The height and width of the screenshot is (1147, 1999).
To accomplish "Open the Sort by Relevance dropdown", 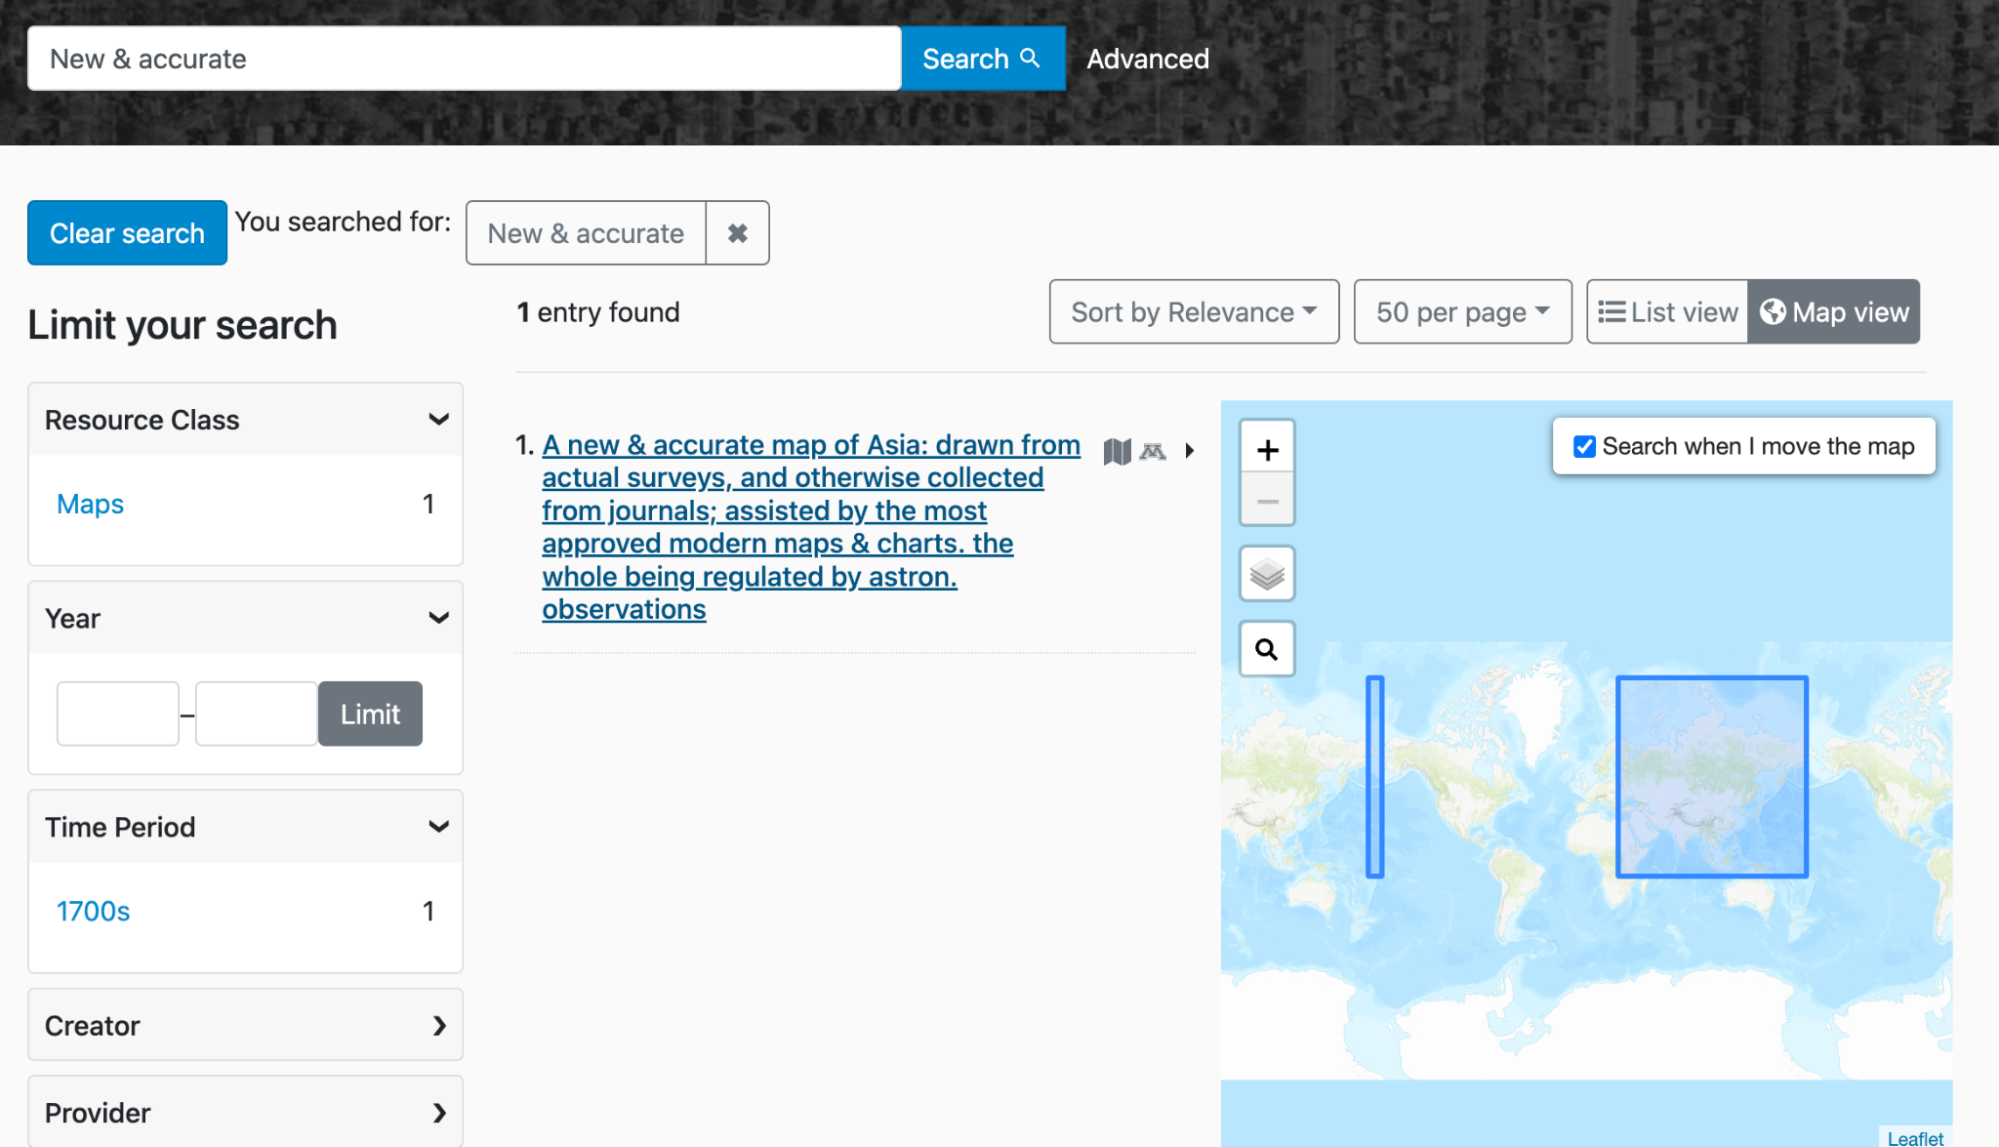I will coord(1193,312).
